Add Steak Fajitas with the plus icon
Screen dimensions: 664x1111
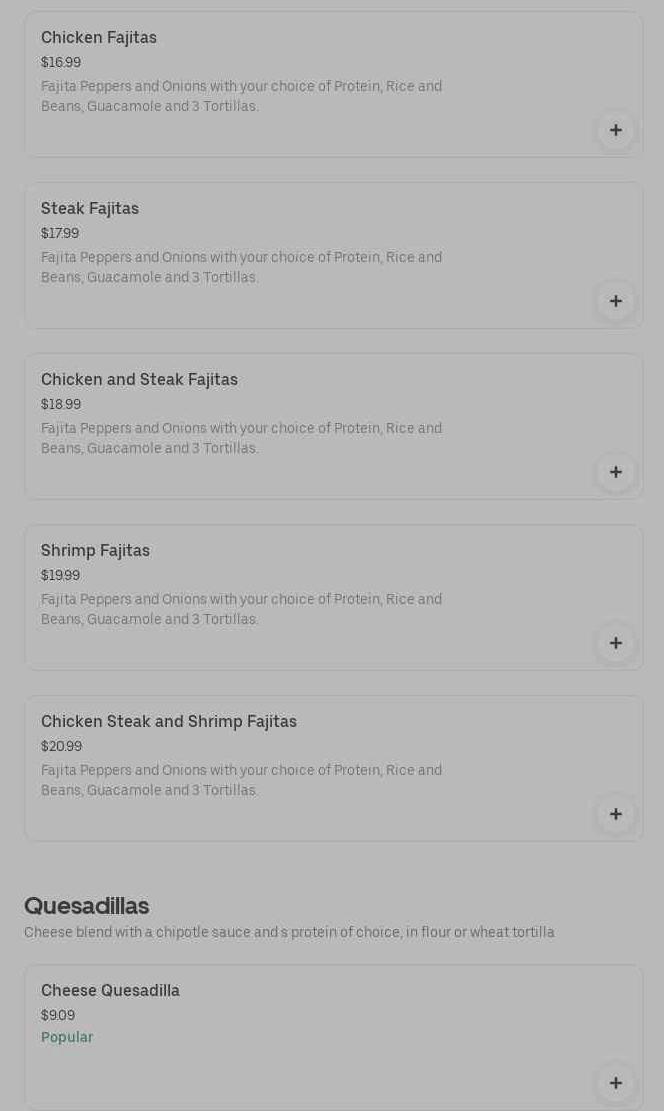(x=615, y=301)
